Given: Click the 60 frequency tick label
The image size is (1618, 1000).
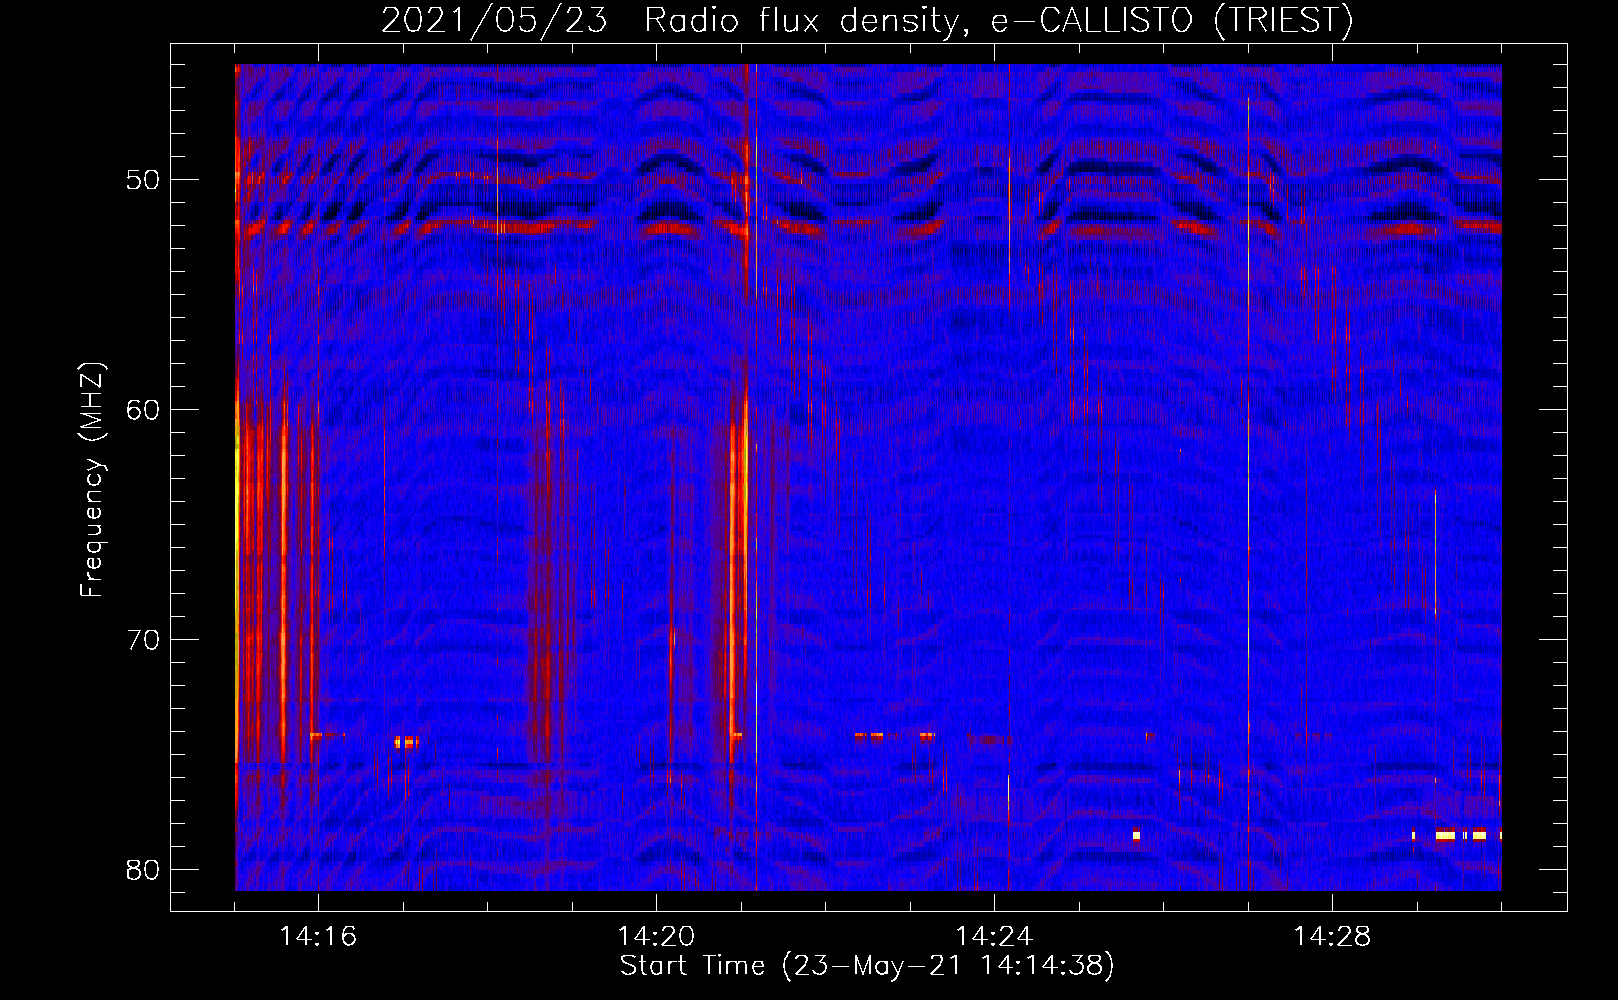Looking at the screenshot, I should tap(143, 410).
